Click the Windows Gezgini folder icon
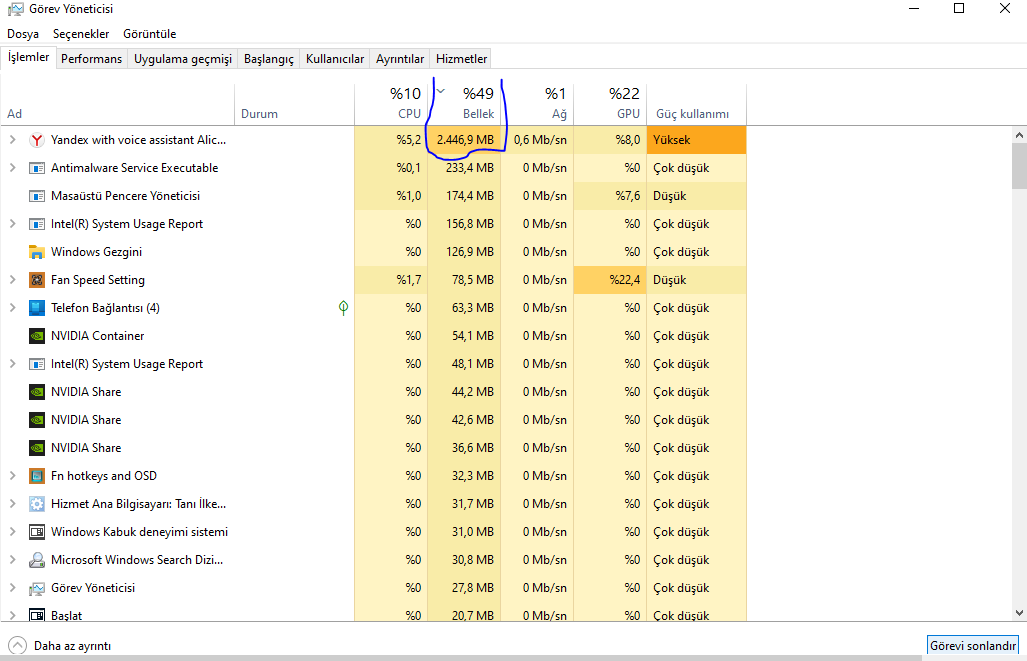 tap(37, 252)
